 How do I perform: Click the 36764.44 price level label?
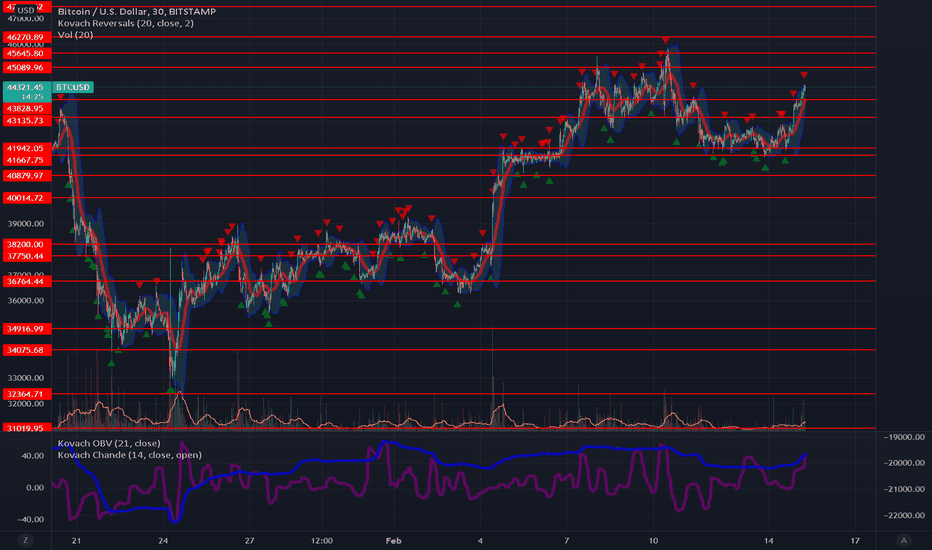click(27, 281)
